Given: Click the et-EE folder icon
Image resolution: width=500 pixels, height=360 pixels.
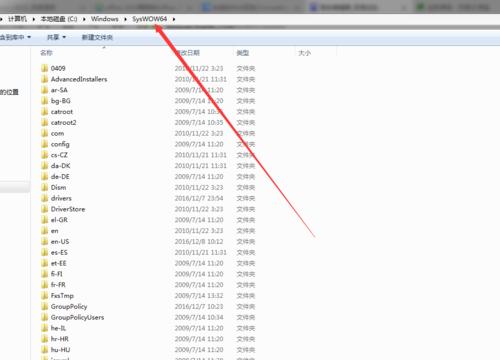Looking at the screenshot, I should [x=44, y=263].
